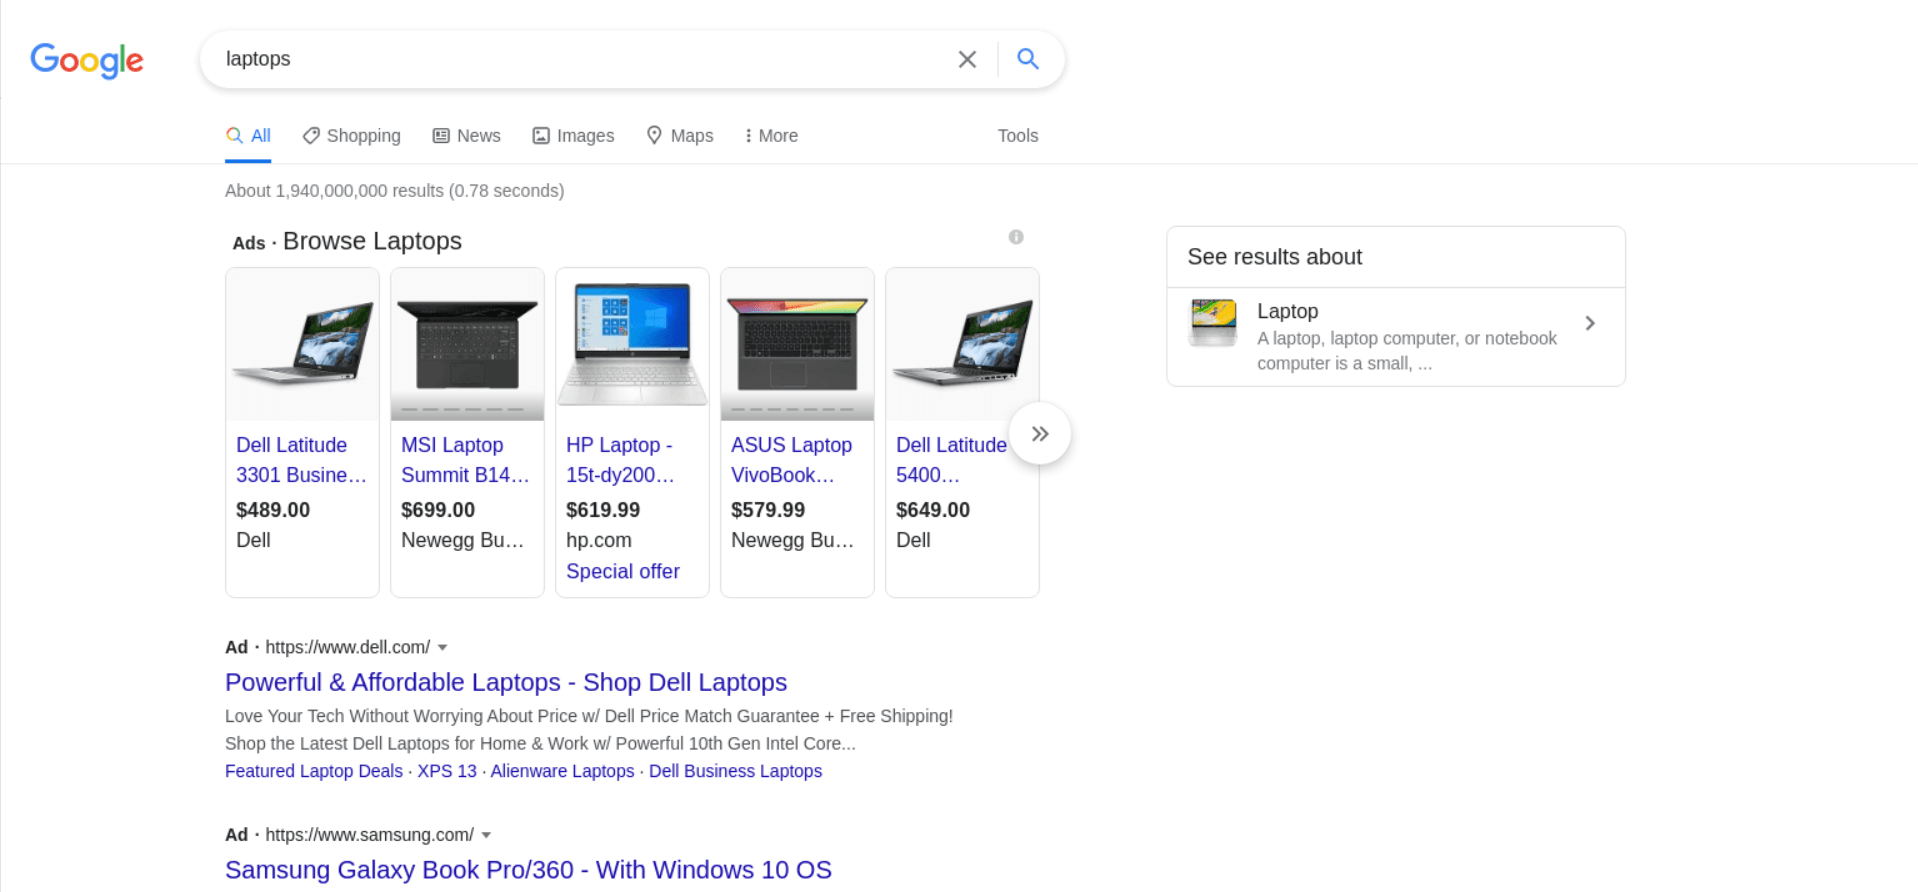
Task: Click the Laptop title in See results about
Action: tap(1288, 311)
